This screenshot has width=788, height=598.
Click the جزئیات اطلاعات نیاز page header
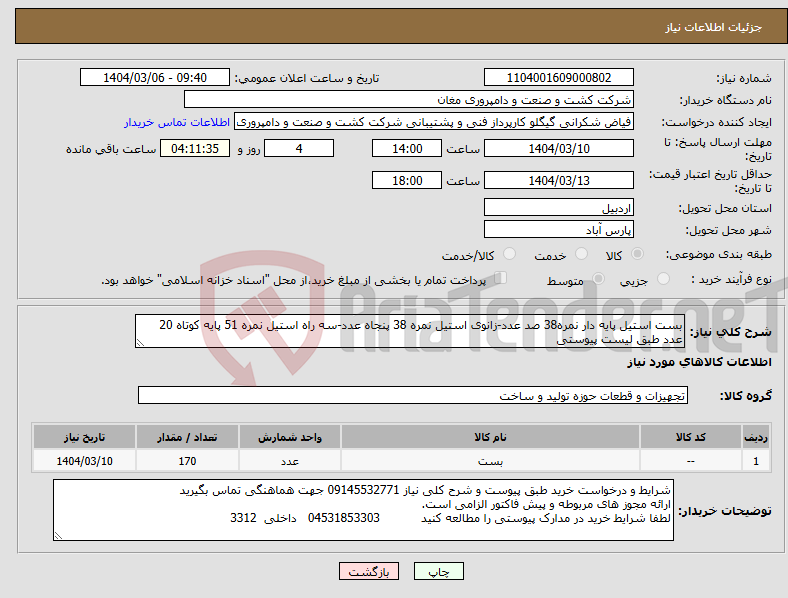714,27
